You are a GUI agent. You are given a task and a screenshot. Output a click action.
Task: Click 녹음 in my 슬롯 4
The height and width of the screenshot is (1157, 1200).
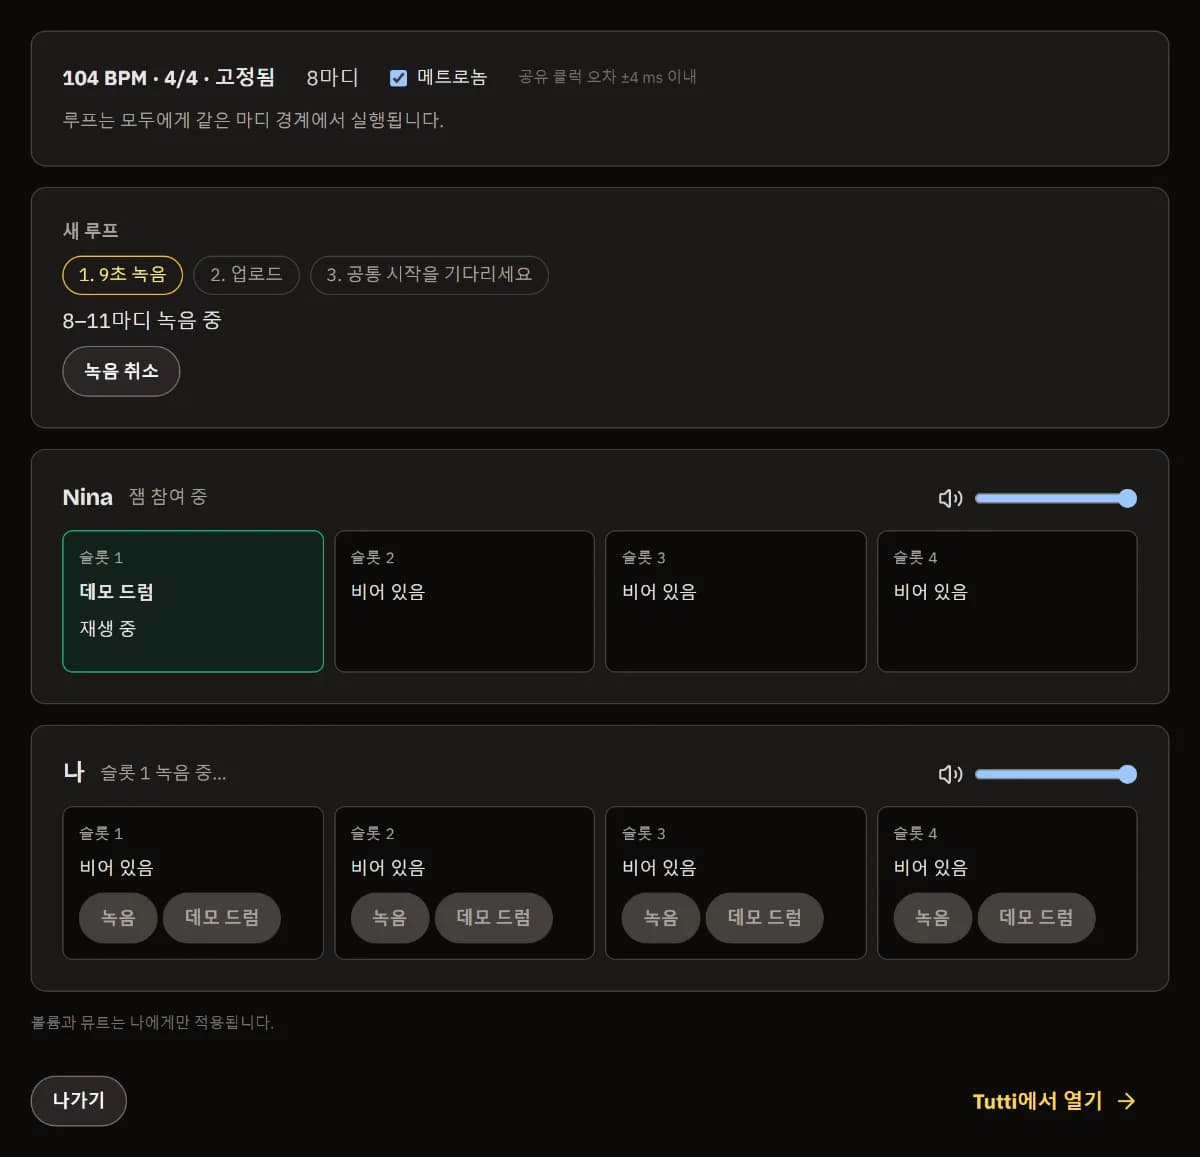click(932, 918)
